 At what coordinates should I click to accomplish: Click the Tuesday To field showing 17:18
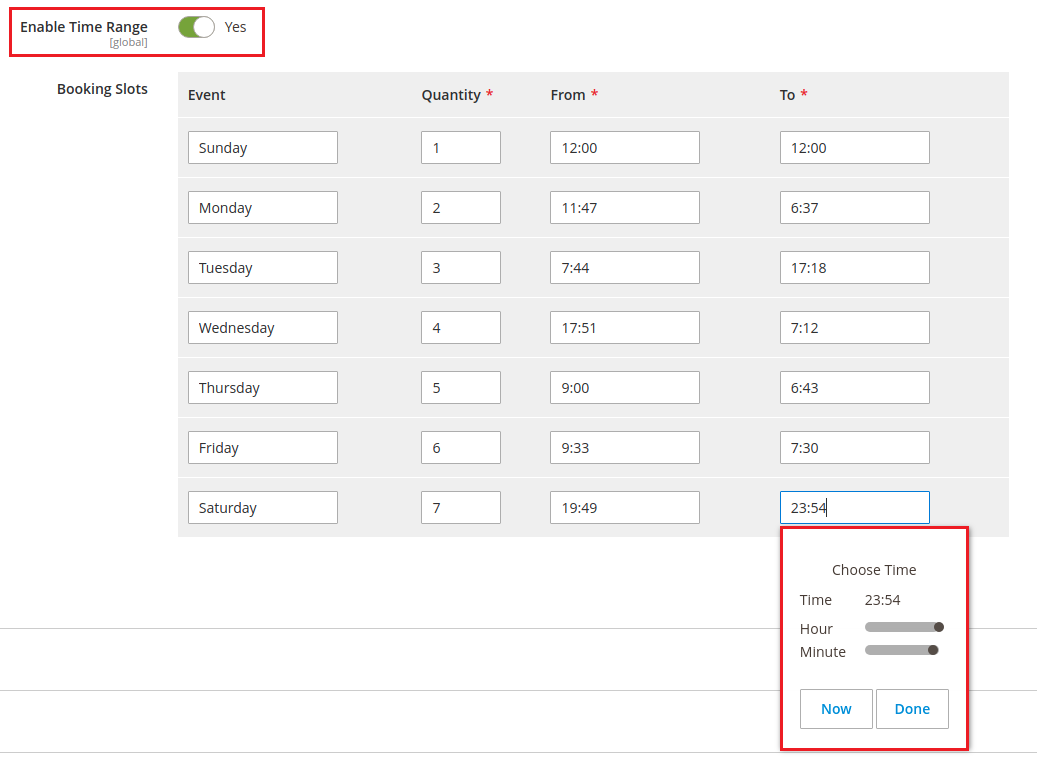click(854, 268)
